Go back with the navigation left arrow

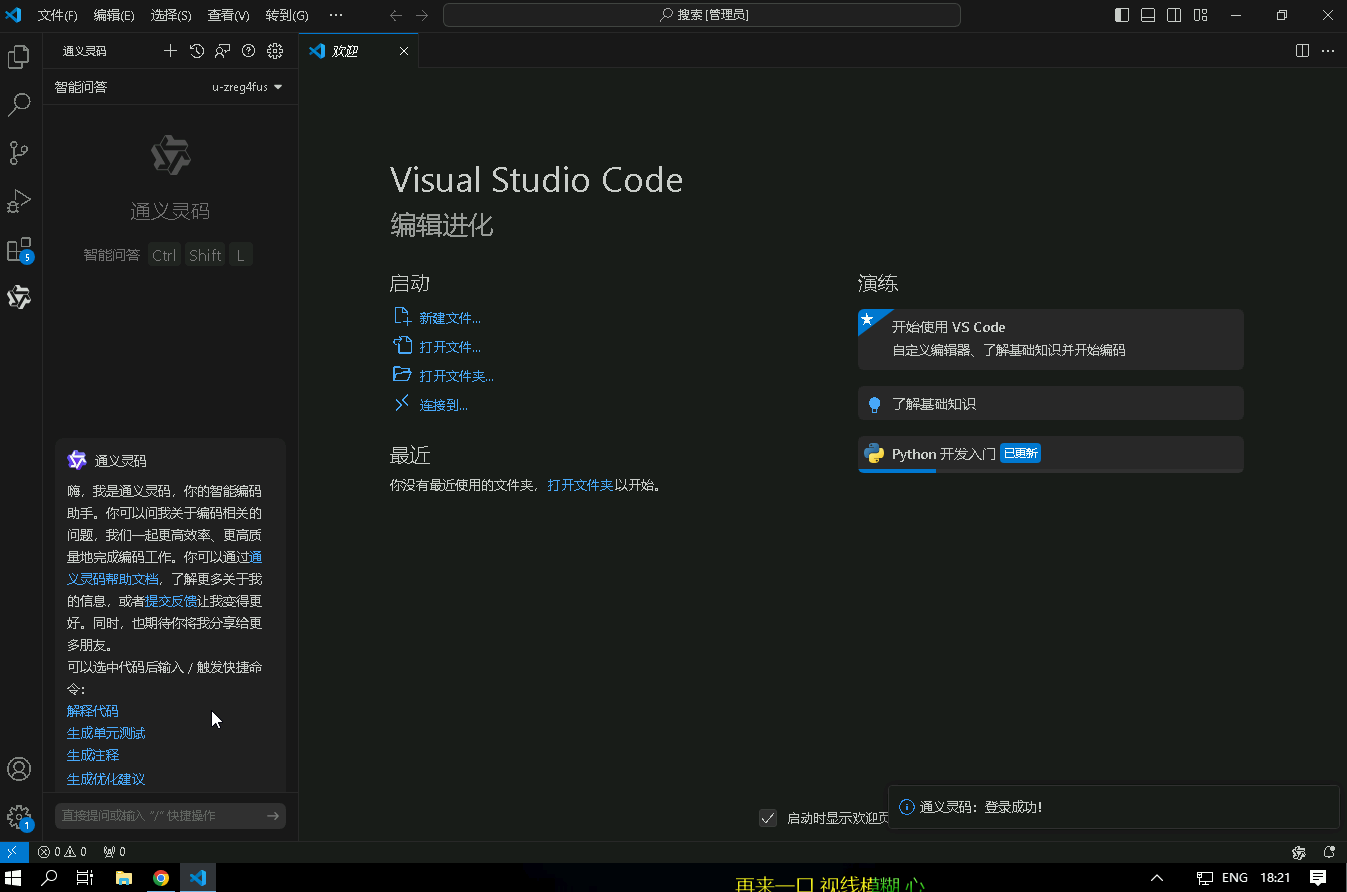396,15
